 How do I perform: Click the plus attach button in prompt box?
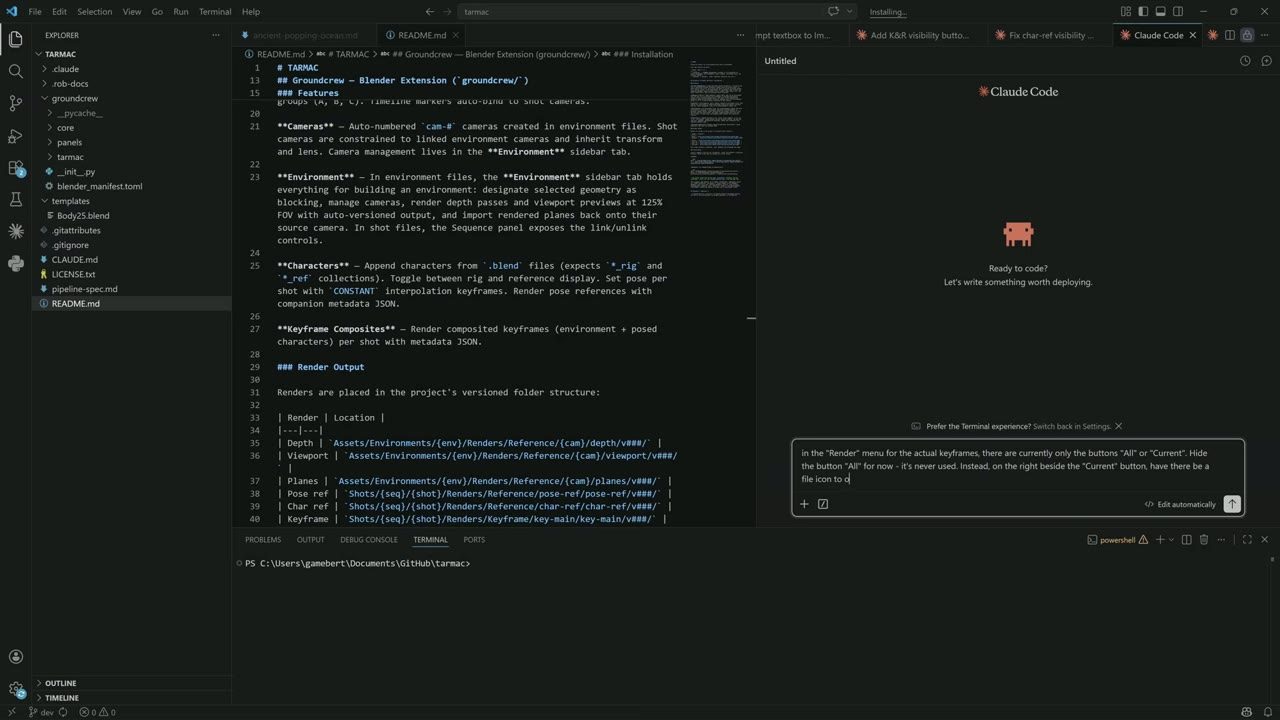pyautogui.click(x=804, y=504)
